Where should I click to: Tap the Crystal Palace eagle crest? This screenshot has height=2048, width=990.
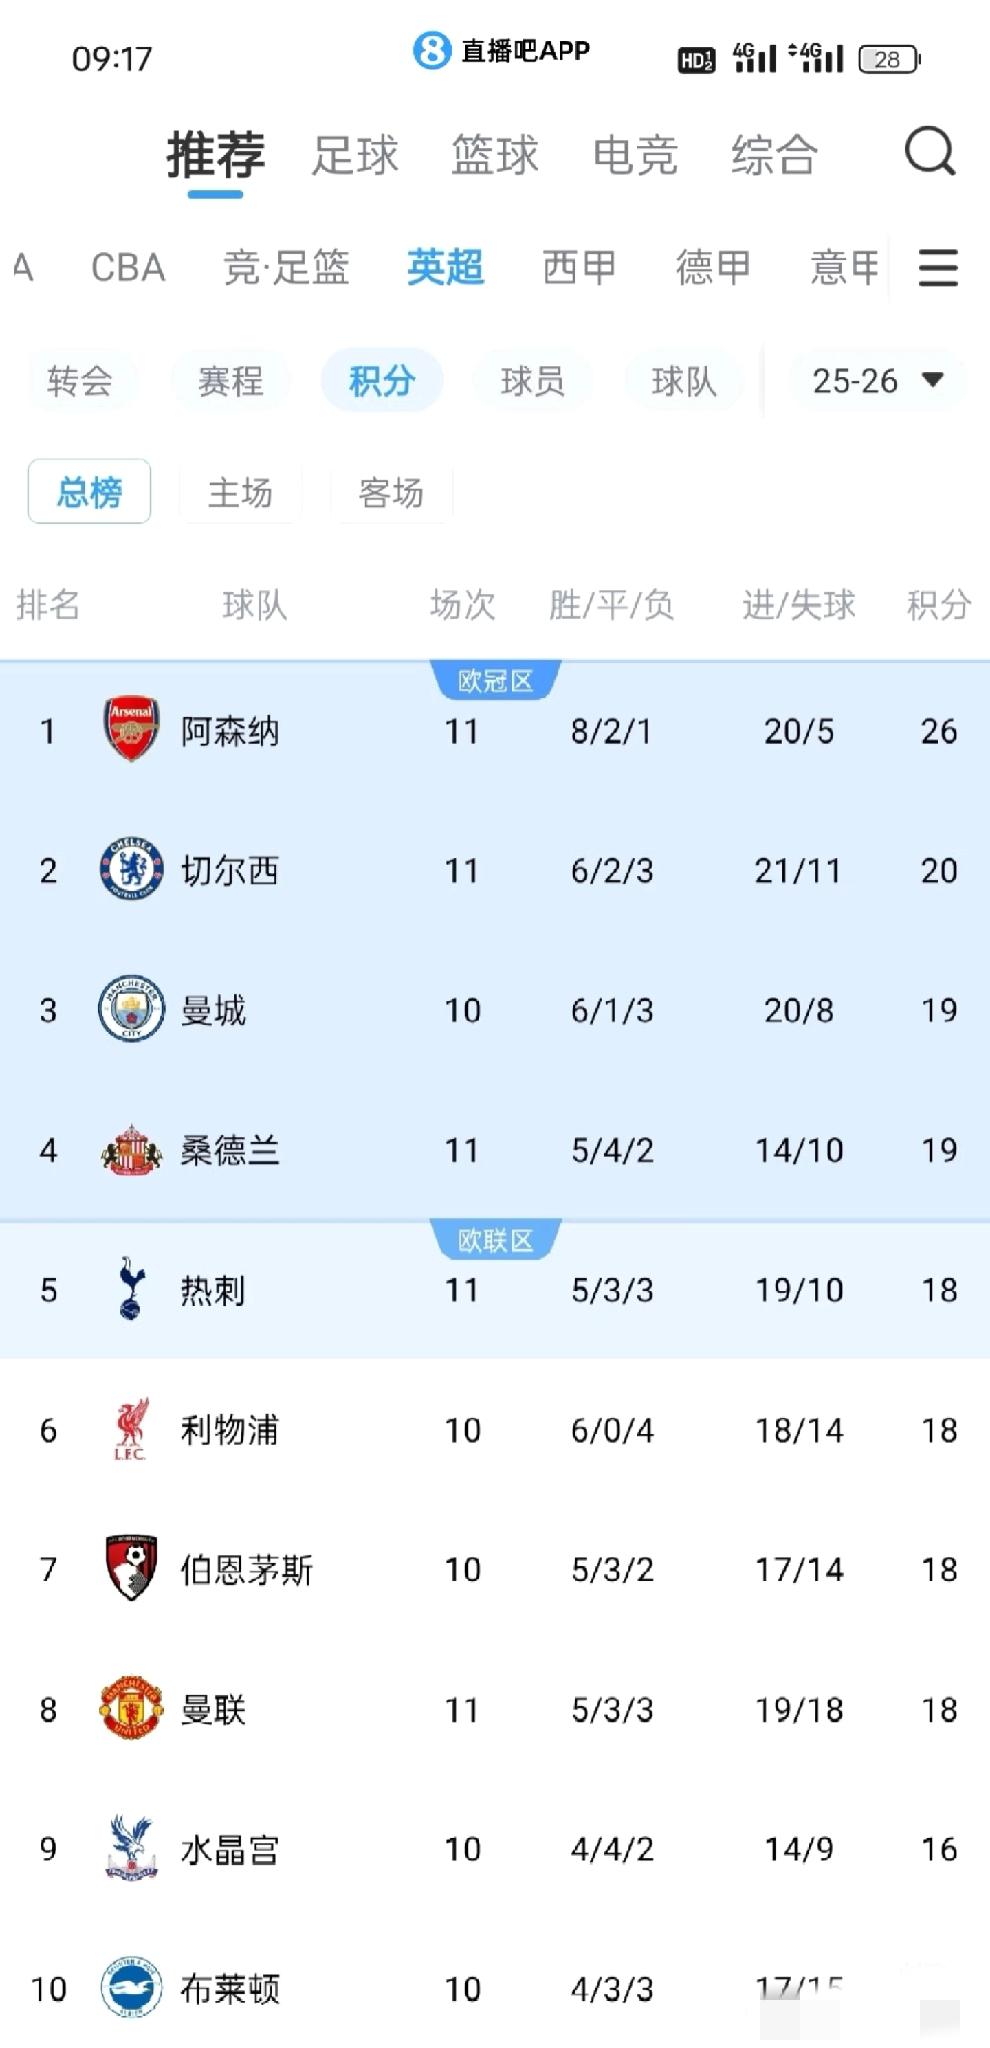click(131, 1848)
